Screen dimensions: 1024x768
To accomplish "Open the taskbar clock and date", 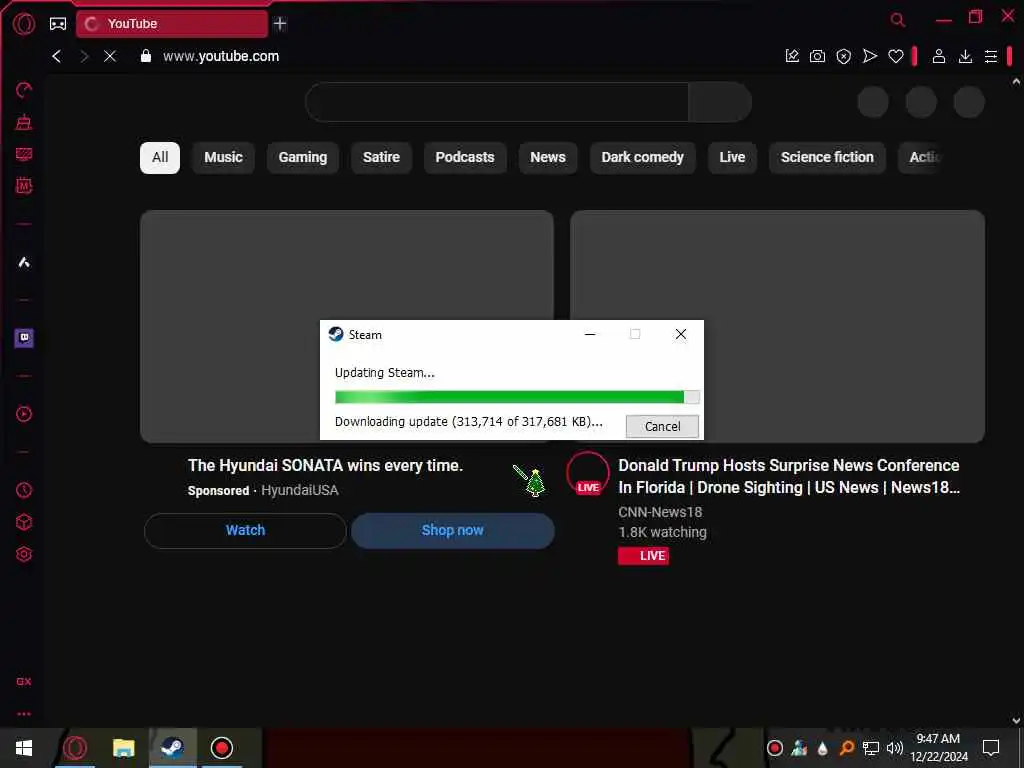I will point(938,748).
